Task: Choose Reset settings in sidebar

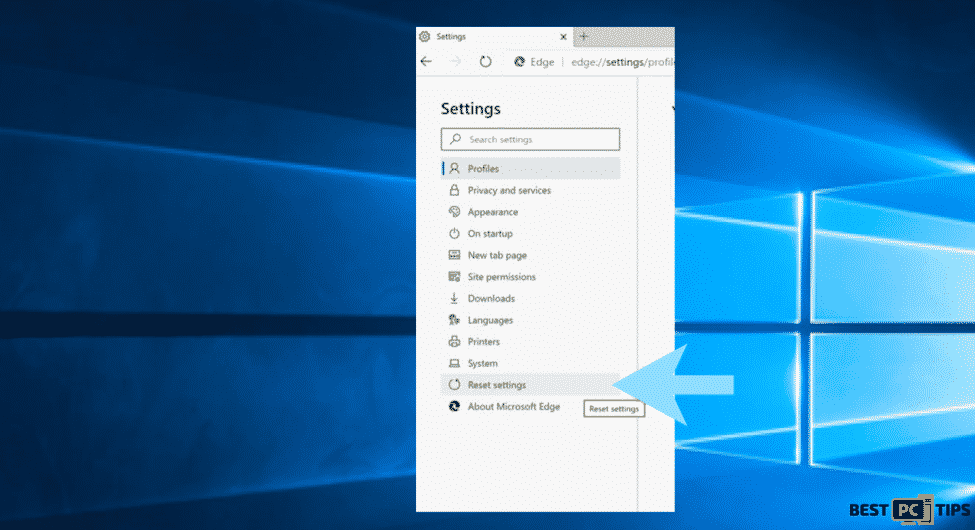Action: pos(530,385)
